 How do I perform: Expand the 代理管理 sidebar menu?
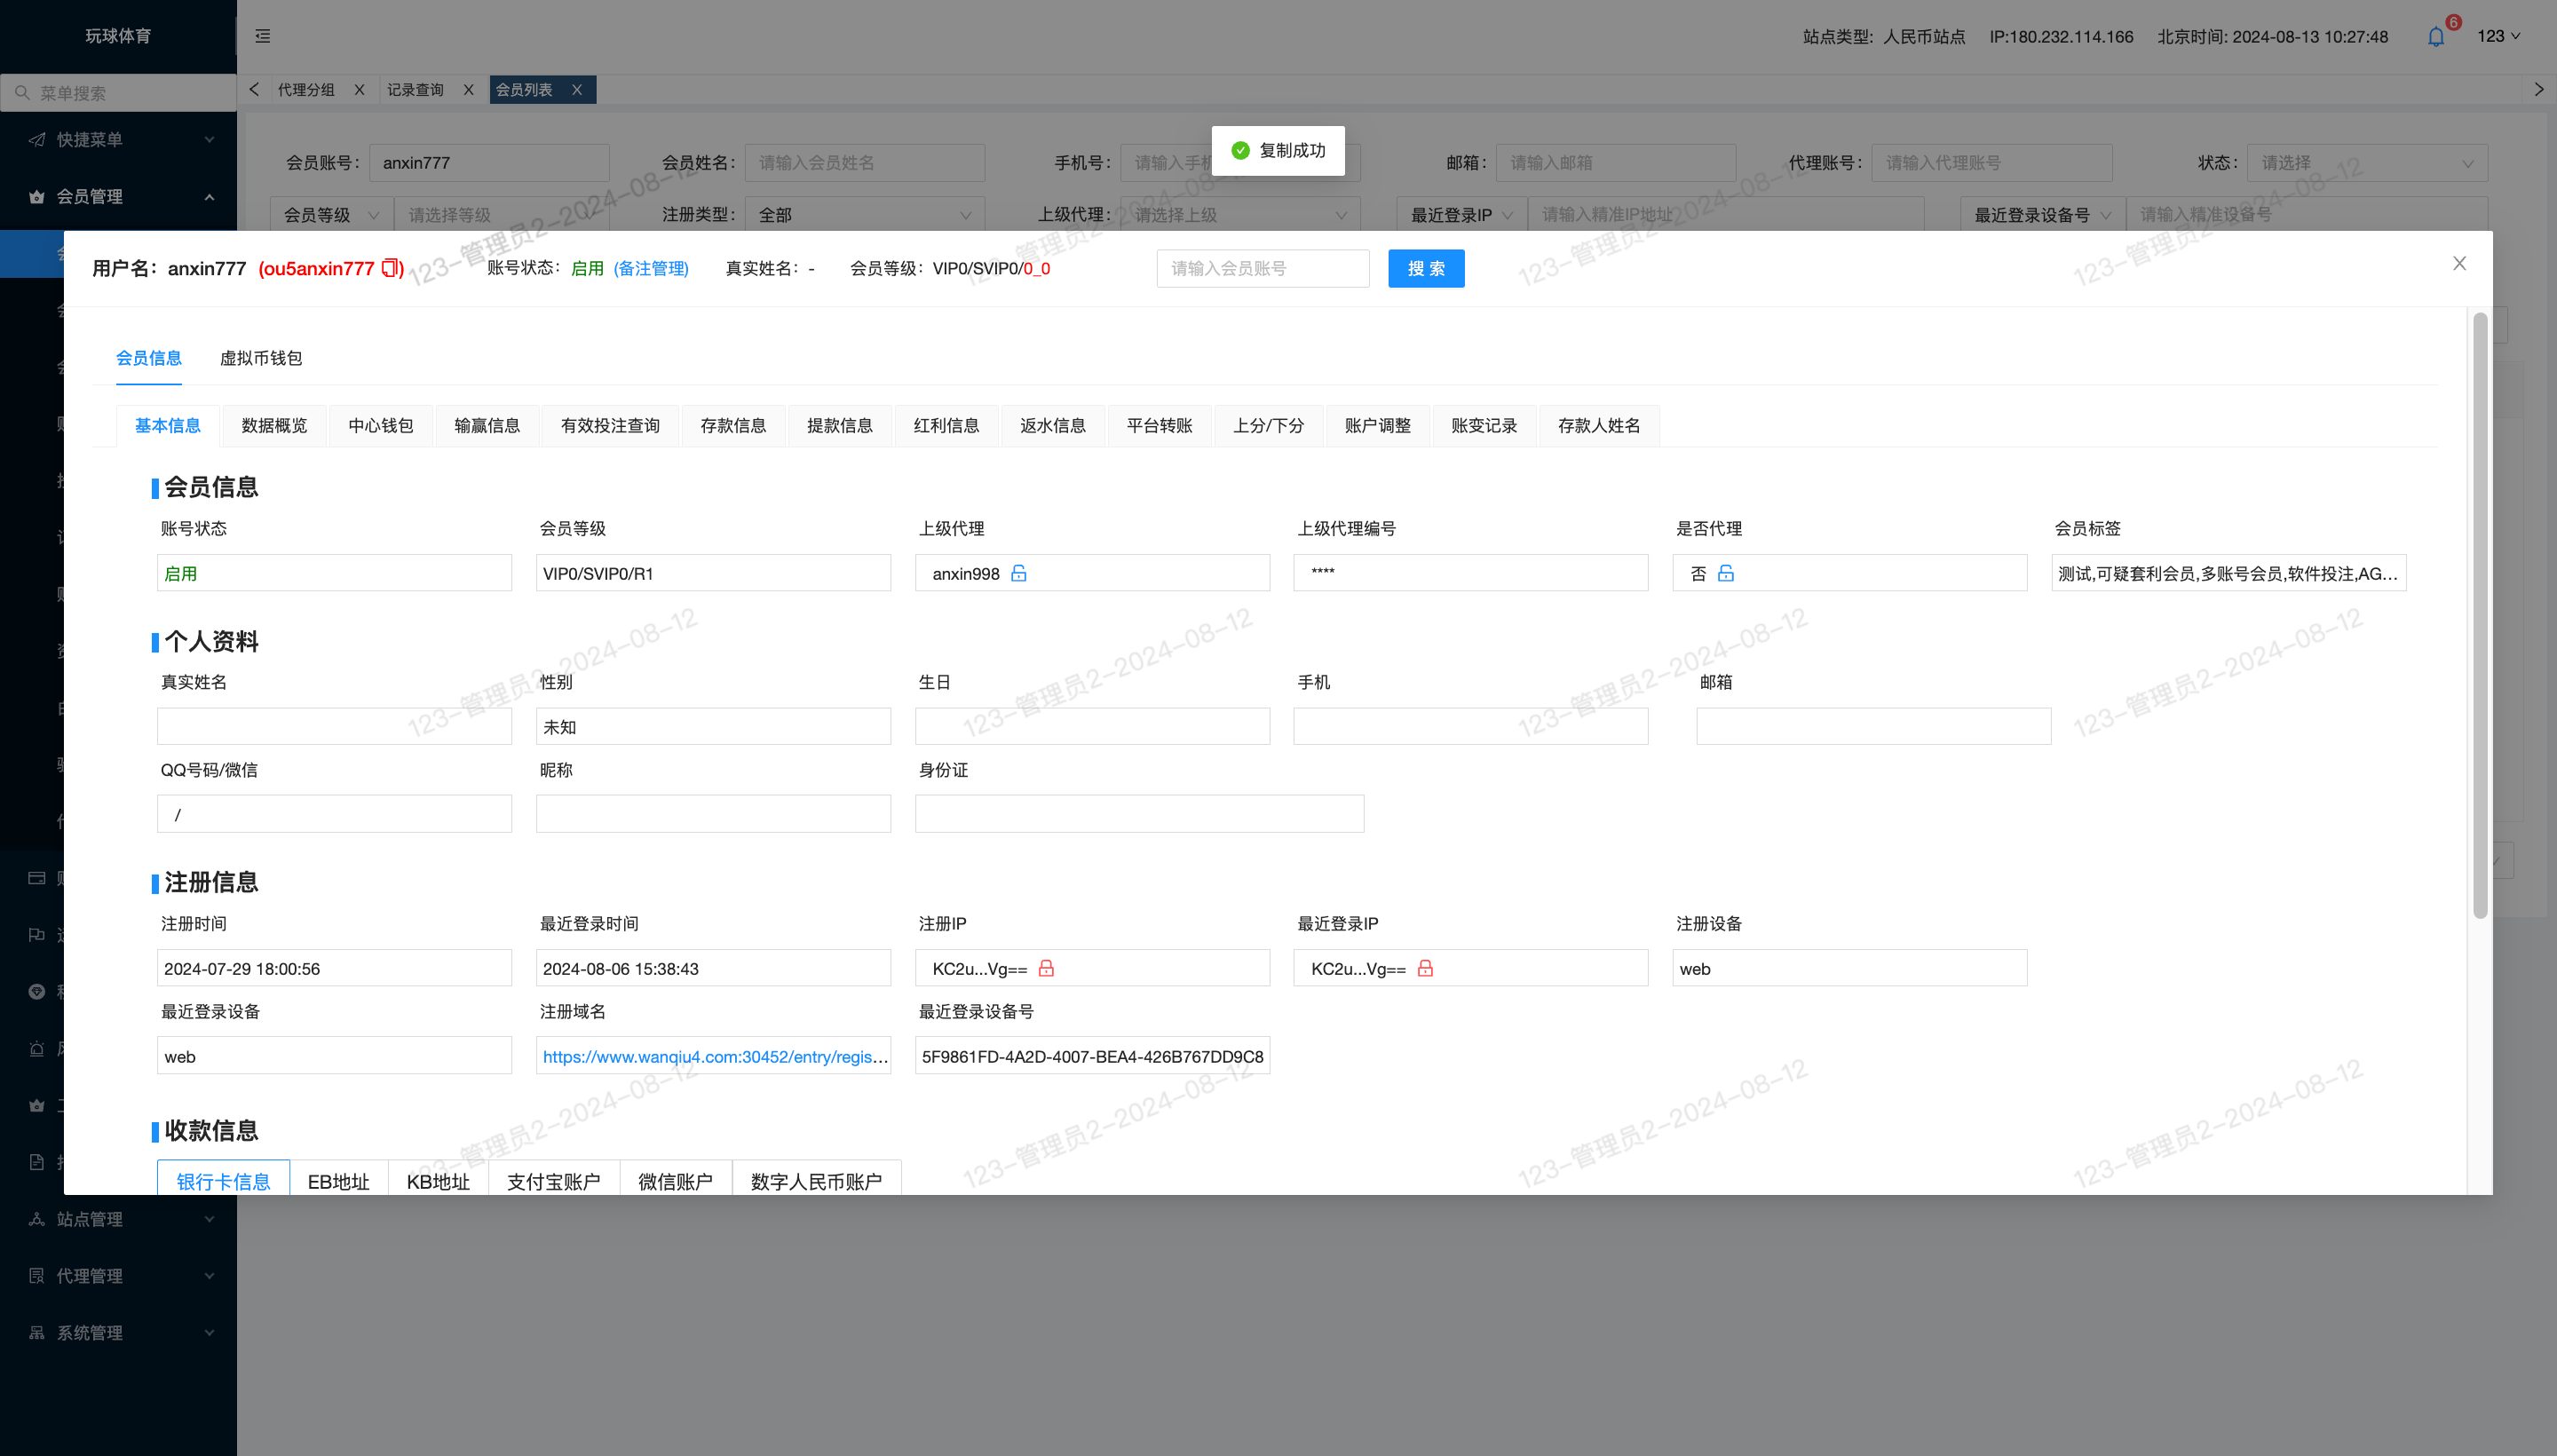click(118, 1276)
